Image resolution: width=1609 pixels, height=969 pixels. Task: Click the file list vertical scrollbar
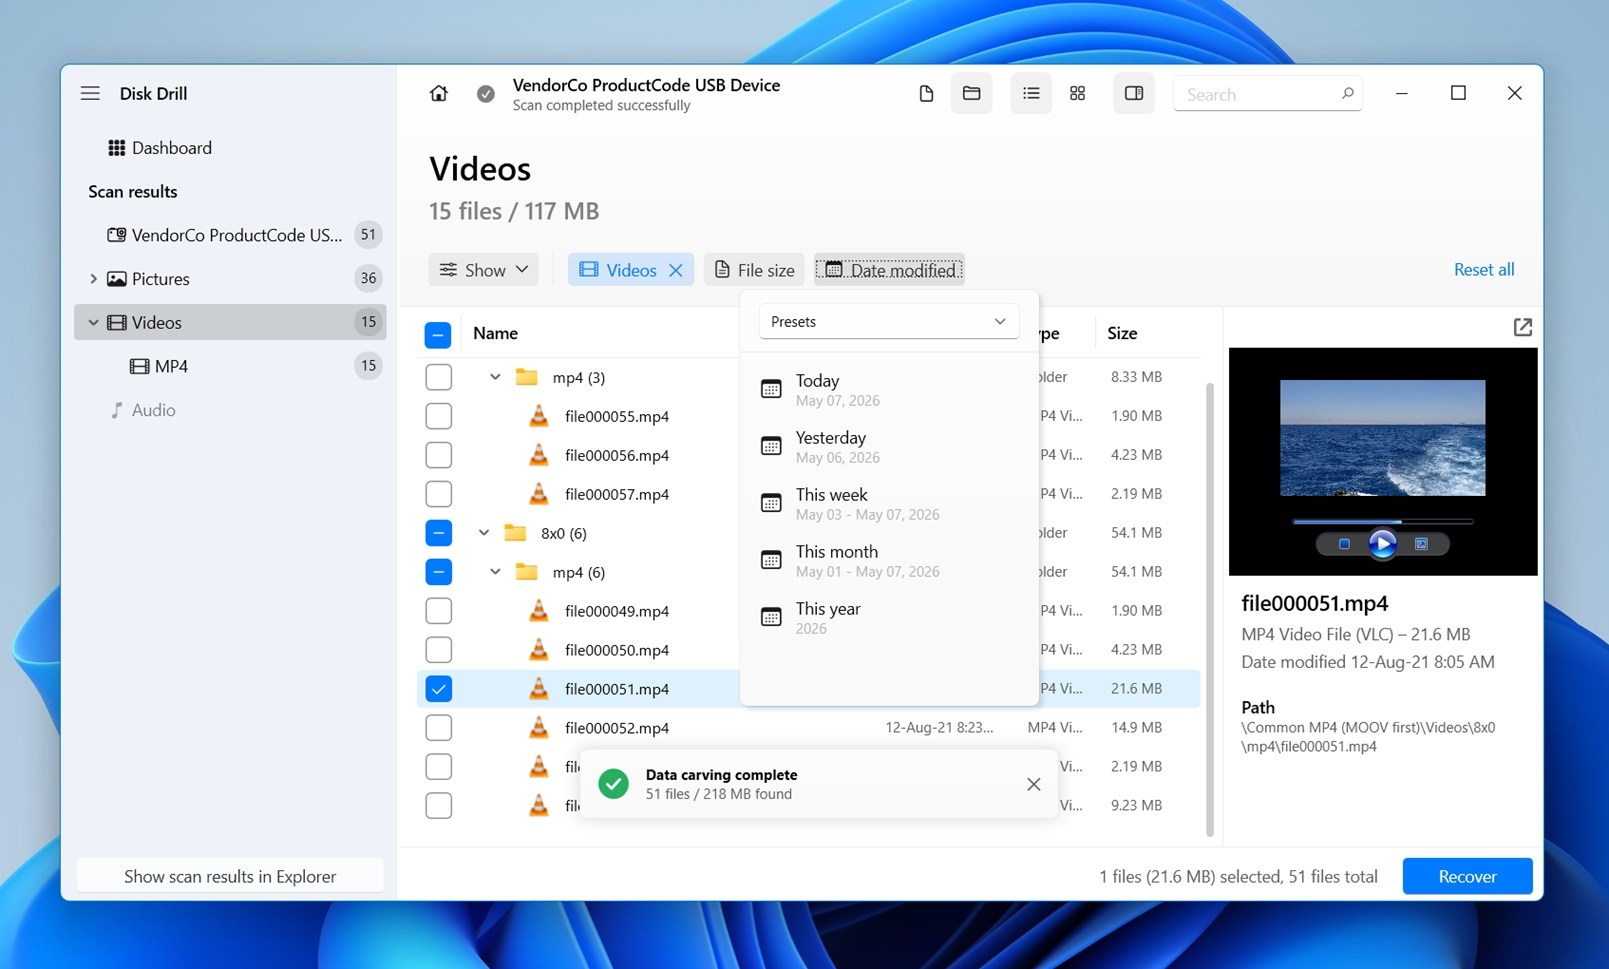pyautogui.click(x=1210, y=608)
